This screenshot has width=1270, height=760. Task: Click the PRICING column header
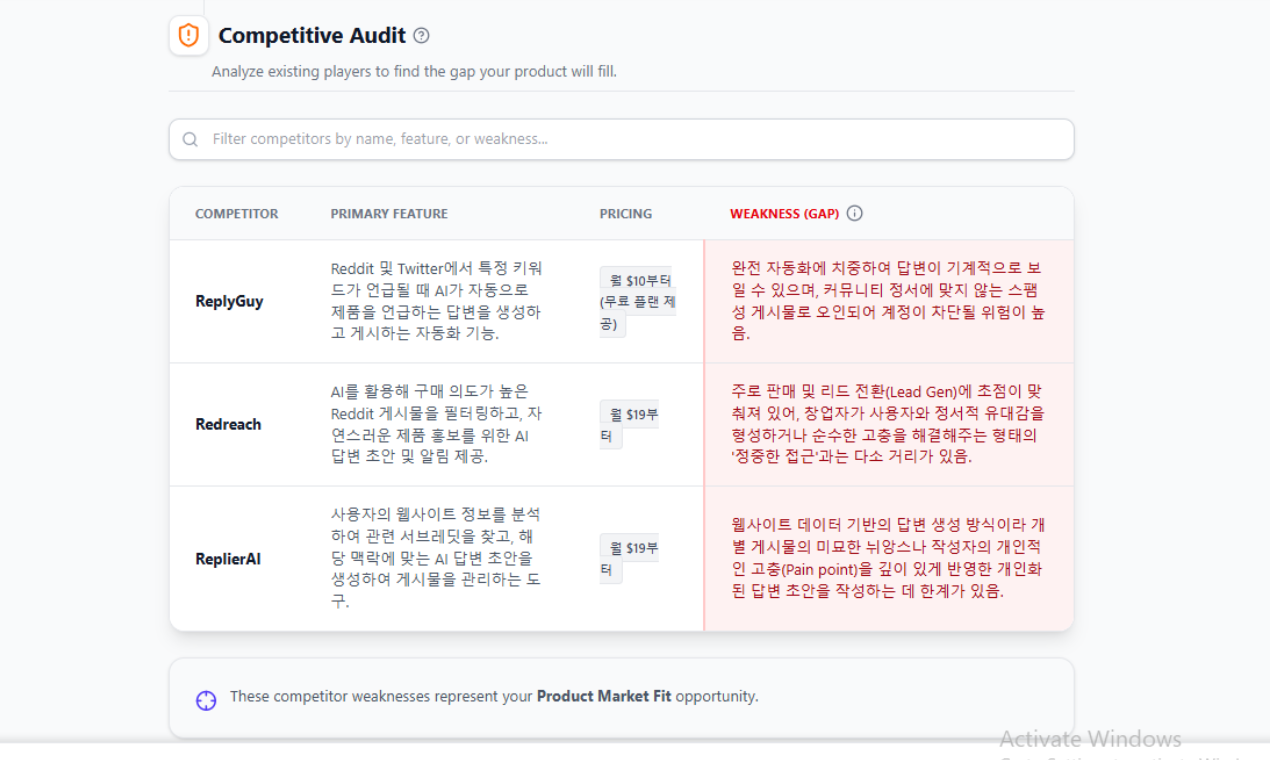pyautogui.click(x=625, y=213)
